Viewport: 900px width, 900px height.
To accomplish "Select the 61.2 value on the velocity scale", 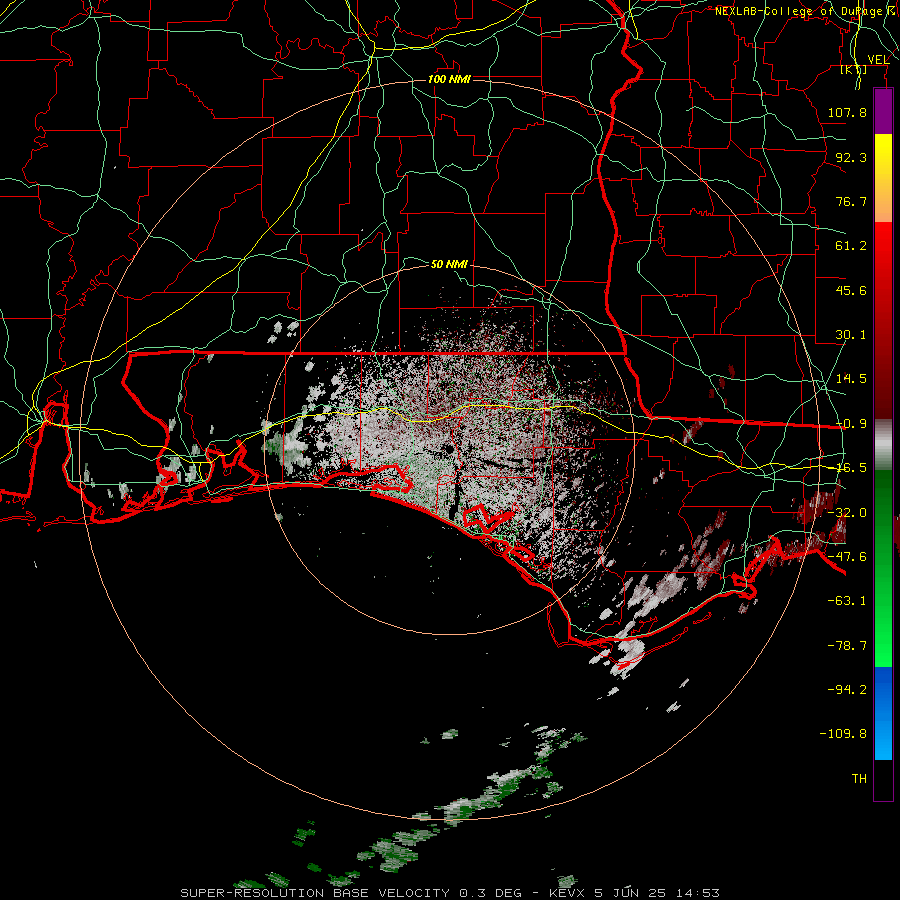I will coord(851,246).
